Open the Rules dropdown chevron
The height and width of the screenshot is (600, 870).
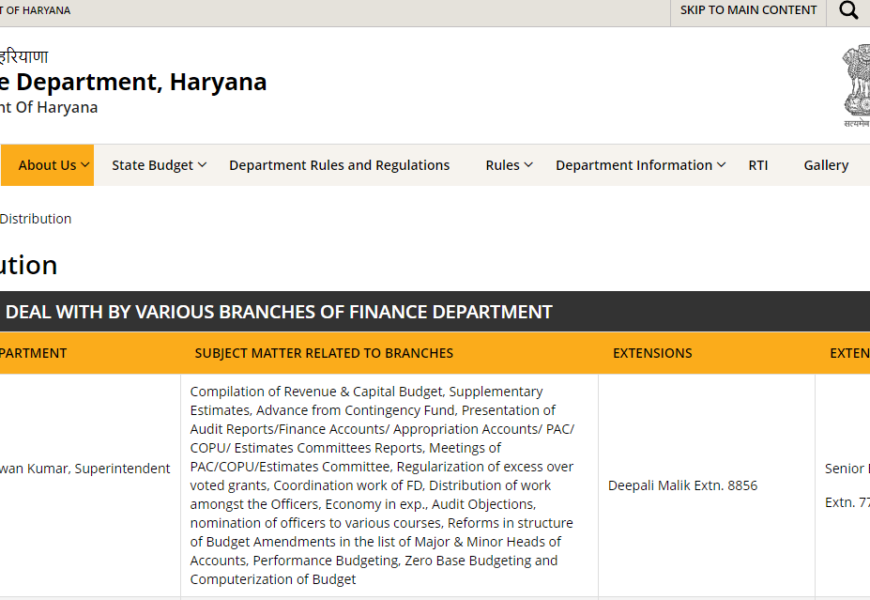[x=528, y=165]
